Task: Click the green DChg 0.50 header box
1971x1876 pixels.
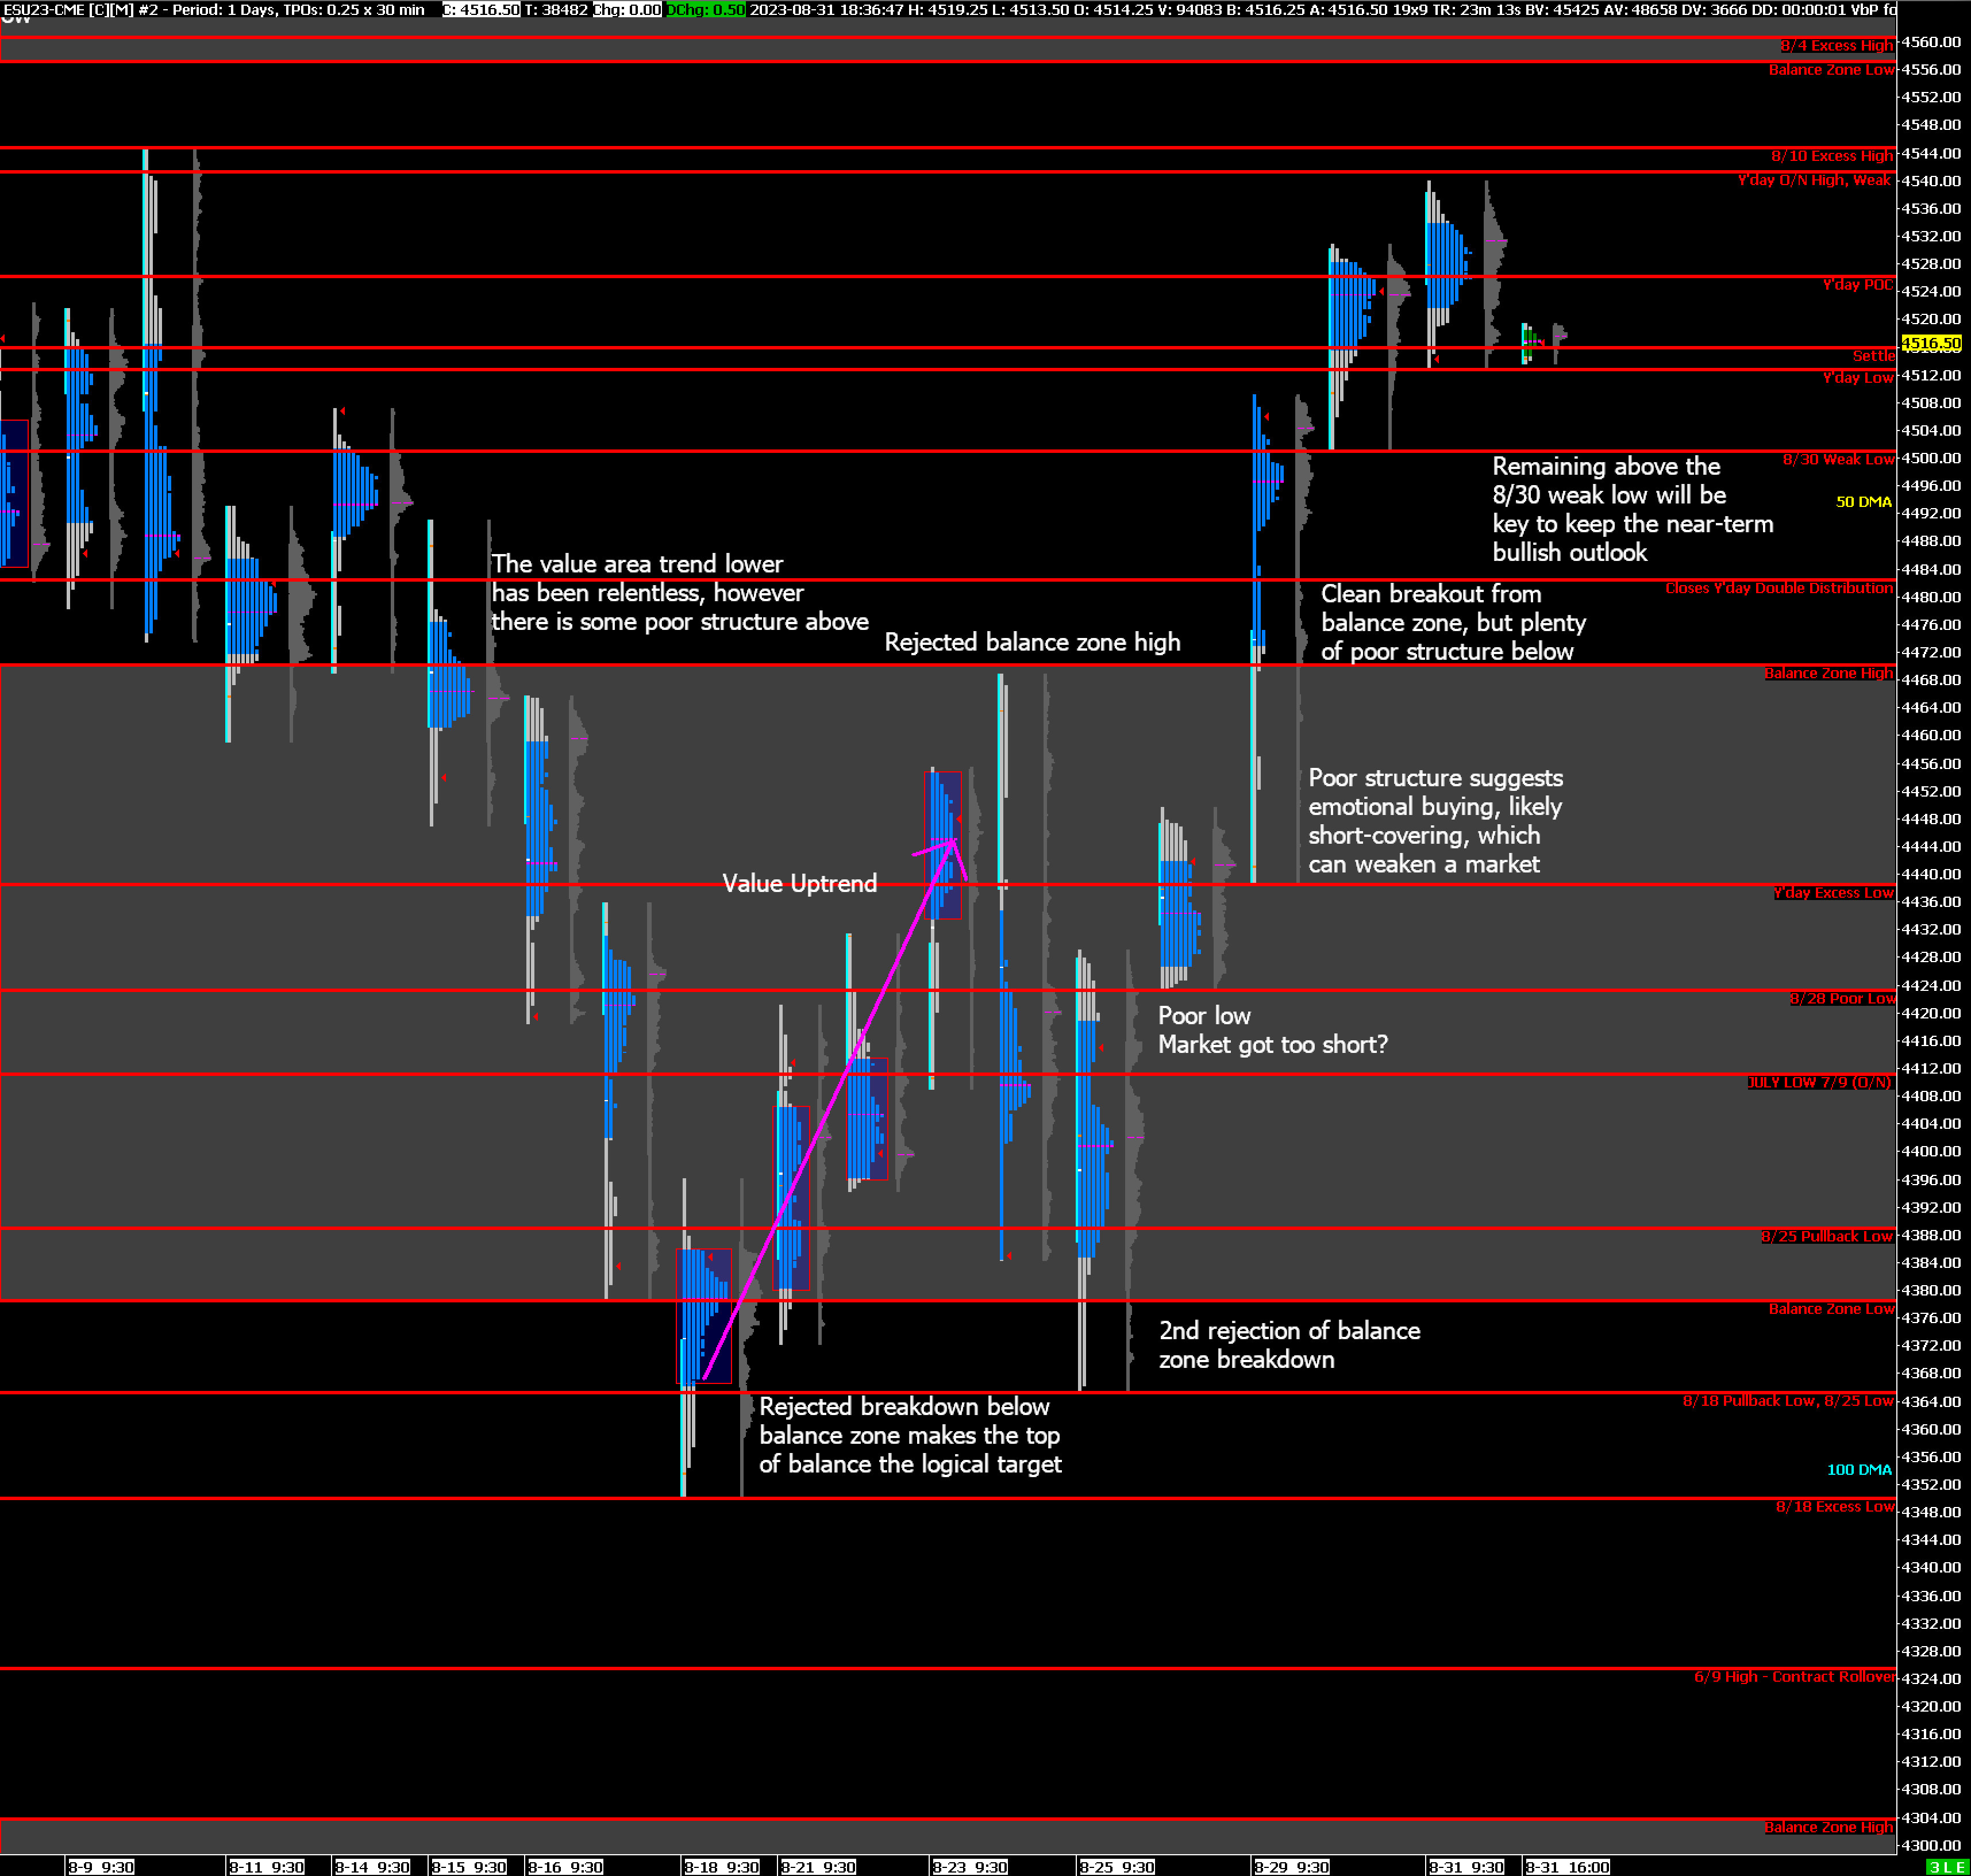Action: 706,9
